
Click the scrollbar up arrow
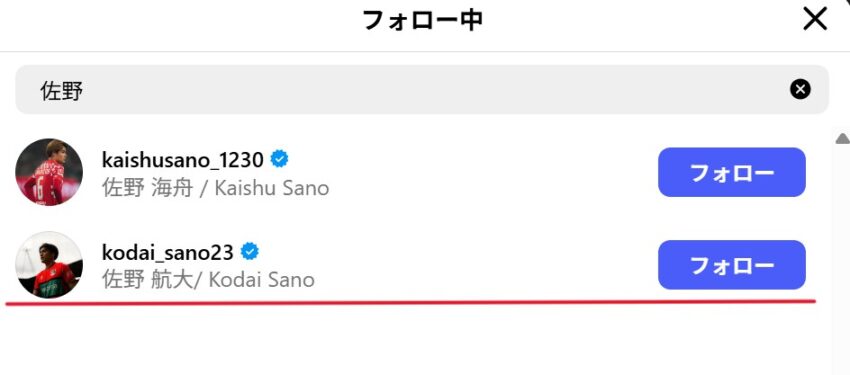842,139
